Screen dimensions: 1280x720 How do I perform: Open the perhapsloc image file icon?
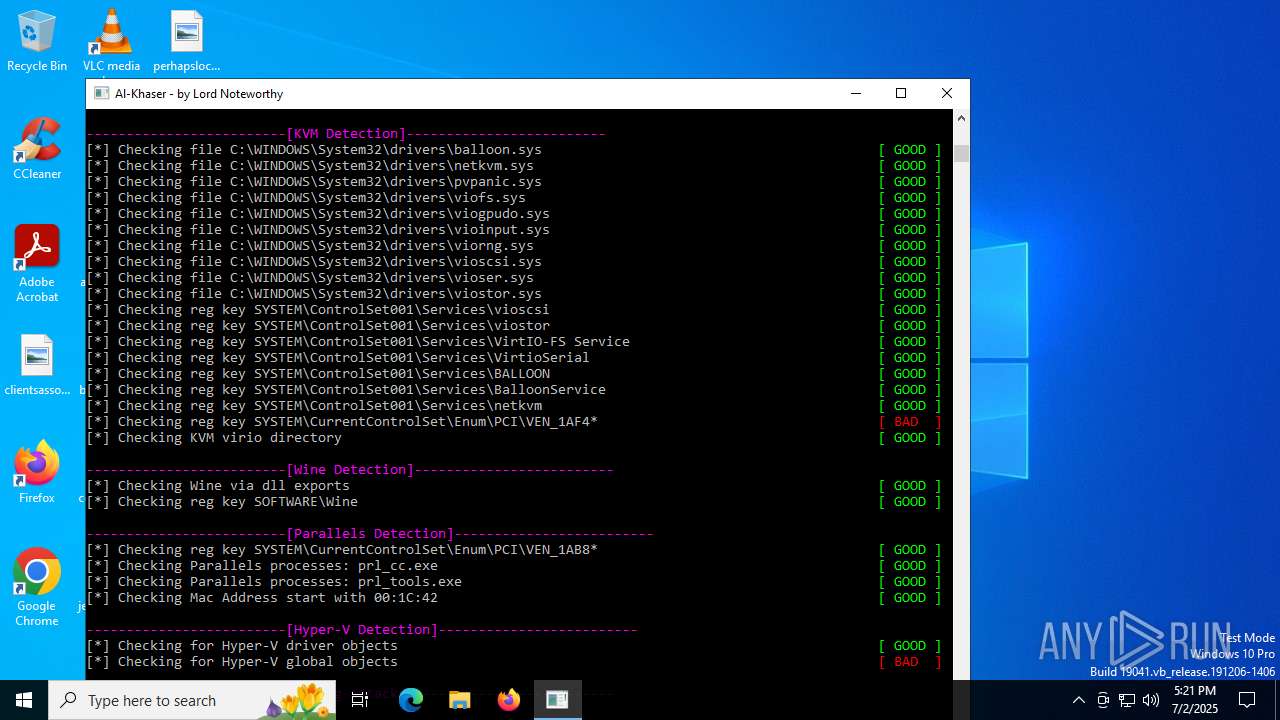point(186,42)
